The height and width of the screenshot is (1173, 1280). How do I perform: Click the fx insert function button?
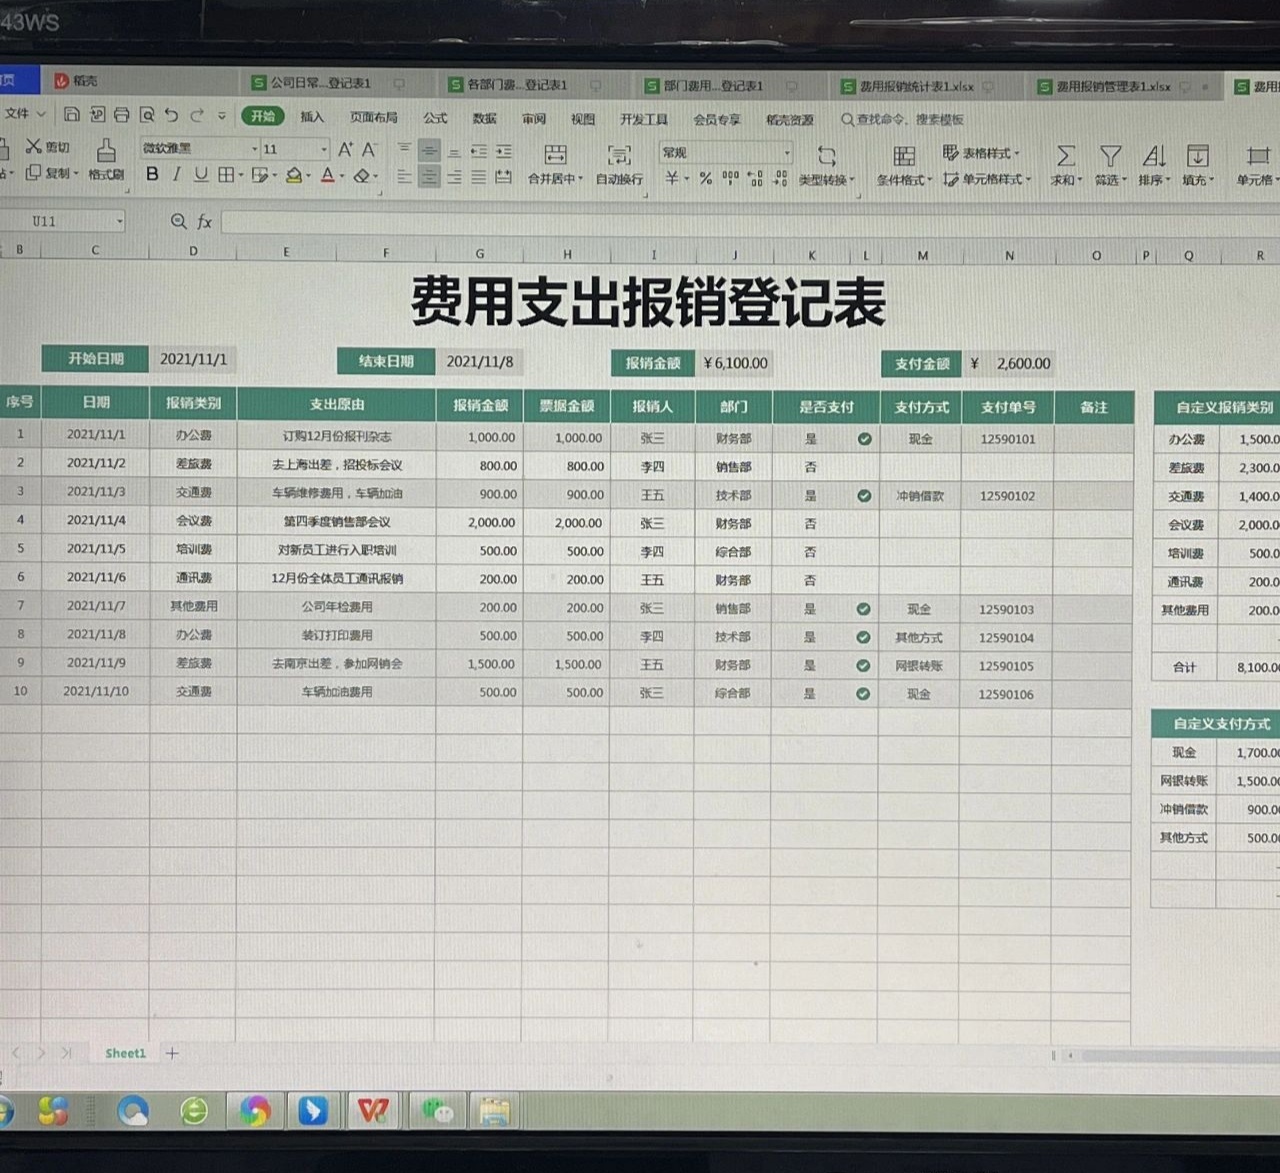(x=204, y=222)
